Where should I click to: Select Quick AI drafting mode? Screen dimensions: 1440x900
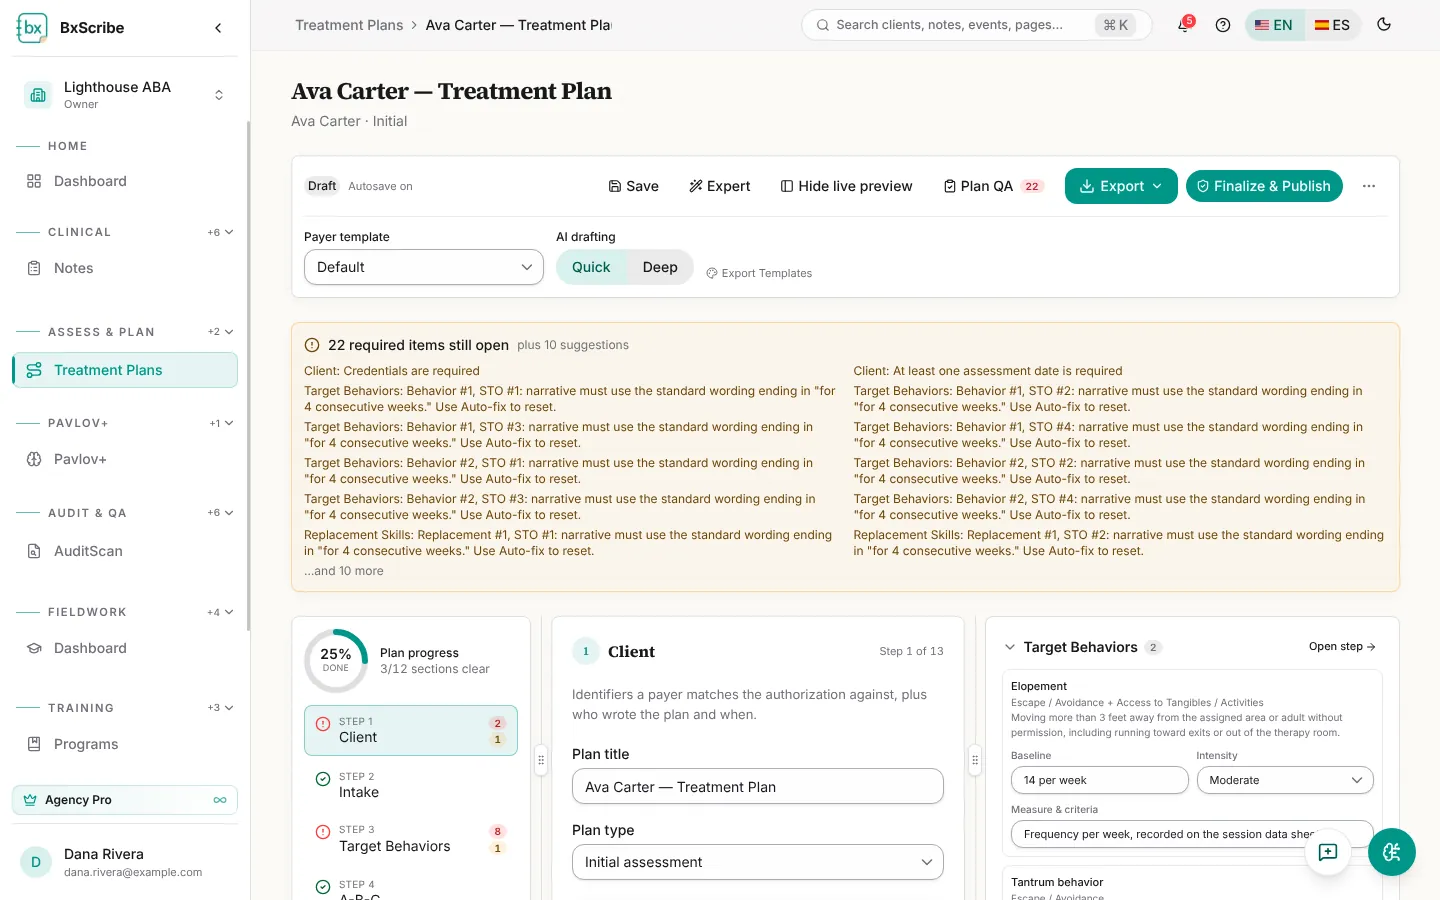click(x=591, y=267)
